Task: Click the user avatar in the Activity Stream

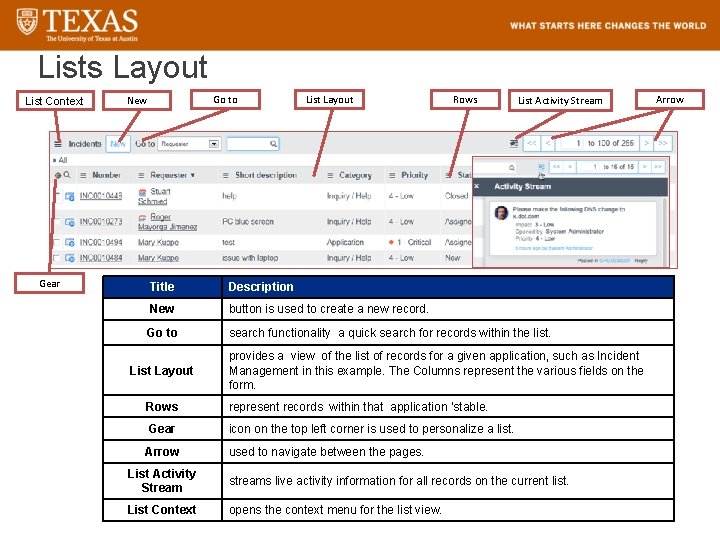Action: click(x=501, y=213)
